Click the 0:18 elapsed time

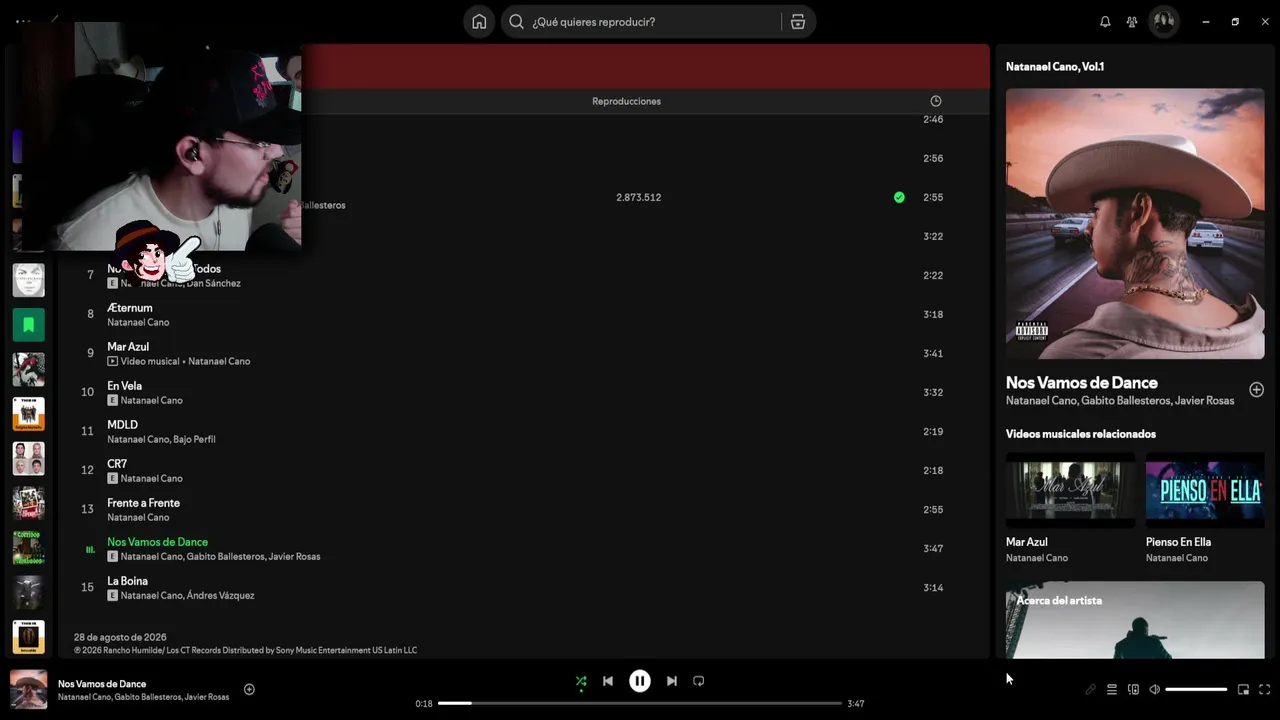424,704
